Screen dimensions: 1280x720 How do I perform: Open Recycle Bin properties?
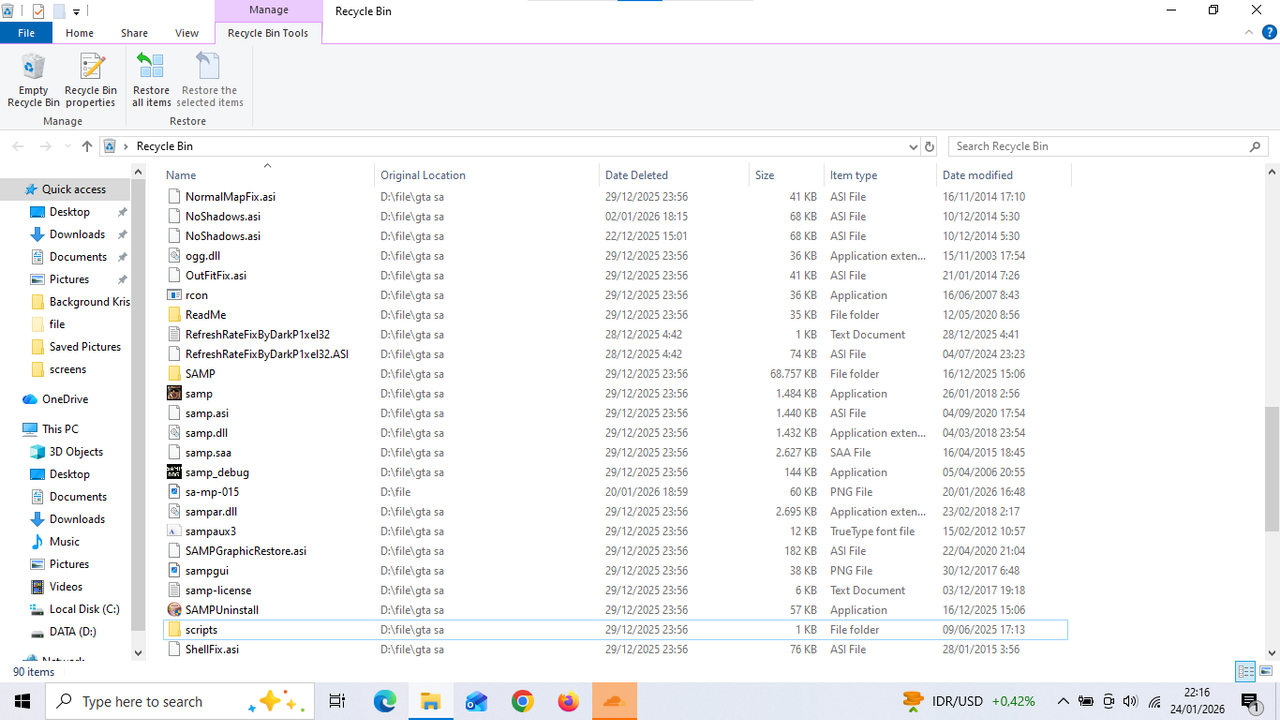91,80
